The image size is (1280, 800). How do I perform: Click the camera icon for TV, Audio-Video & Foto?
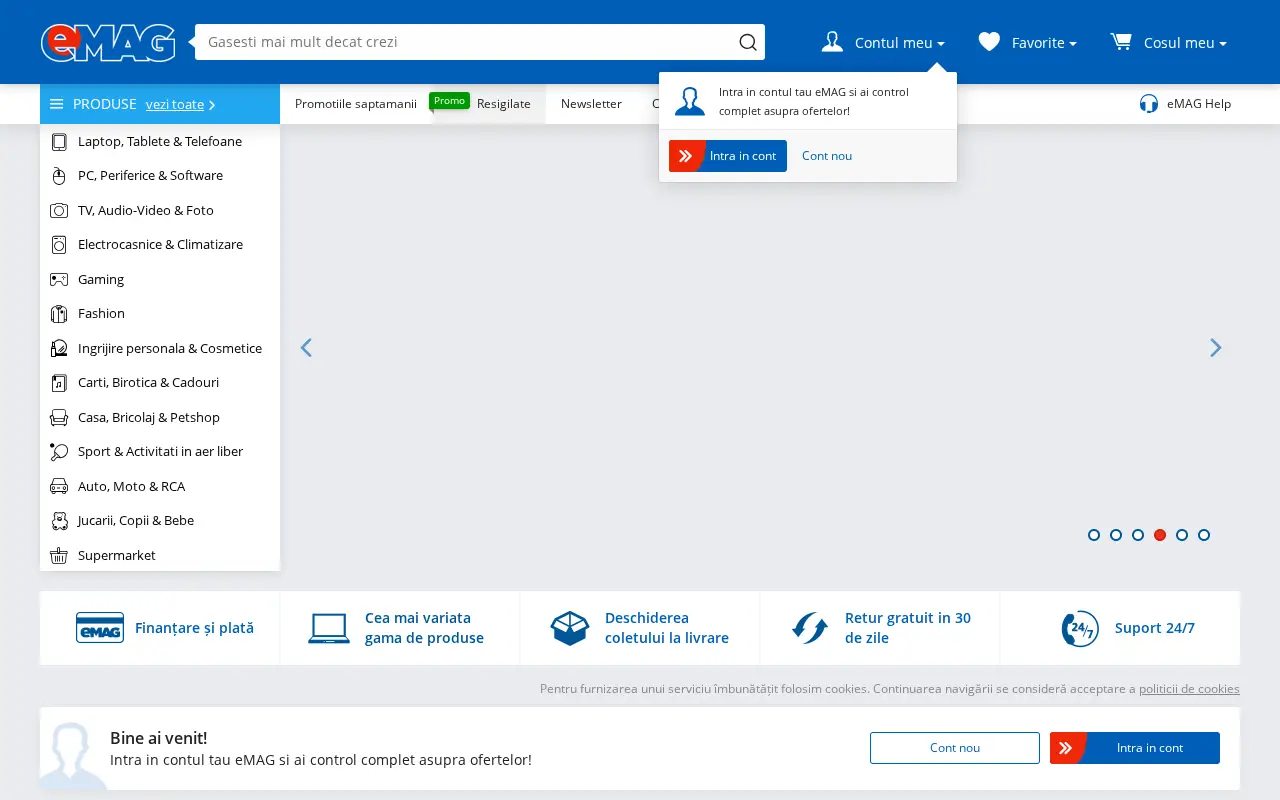click(59, 211)
